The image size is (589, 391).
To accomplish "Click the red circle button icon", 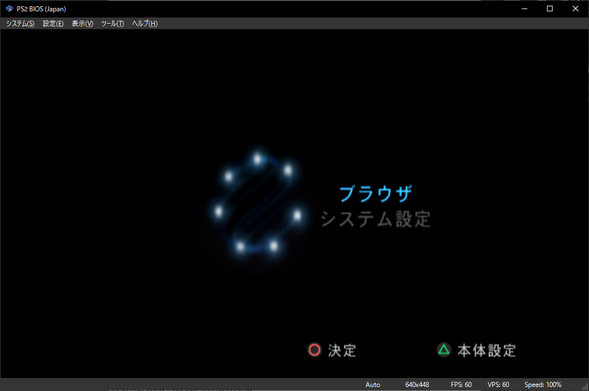I will pos(314,350).
